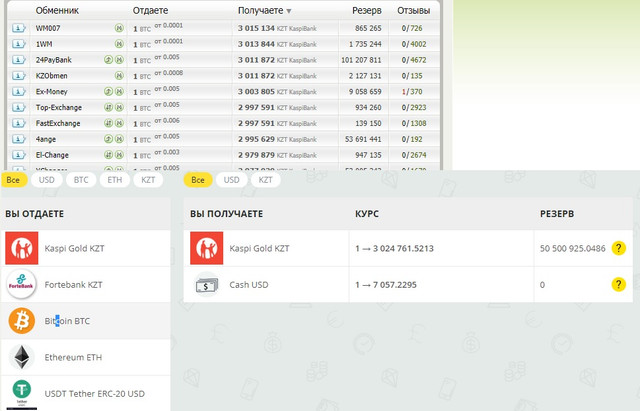Viewport: 640px width, 411px height.
Task: Click the Резерв column header in the exchanger table
Action: (367, 11)
